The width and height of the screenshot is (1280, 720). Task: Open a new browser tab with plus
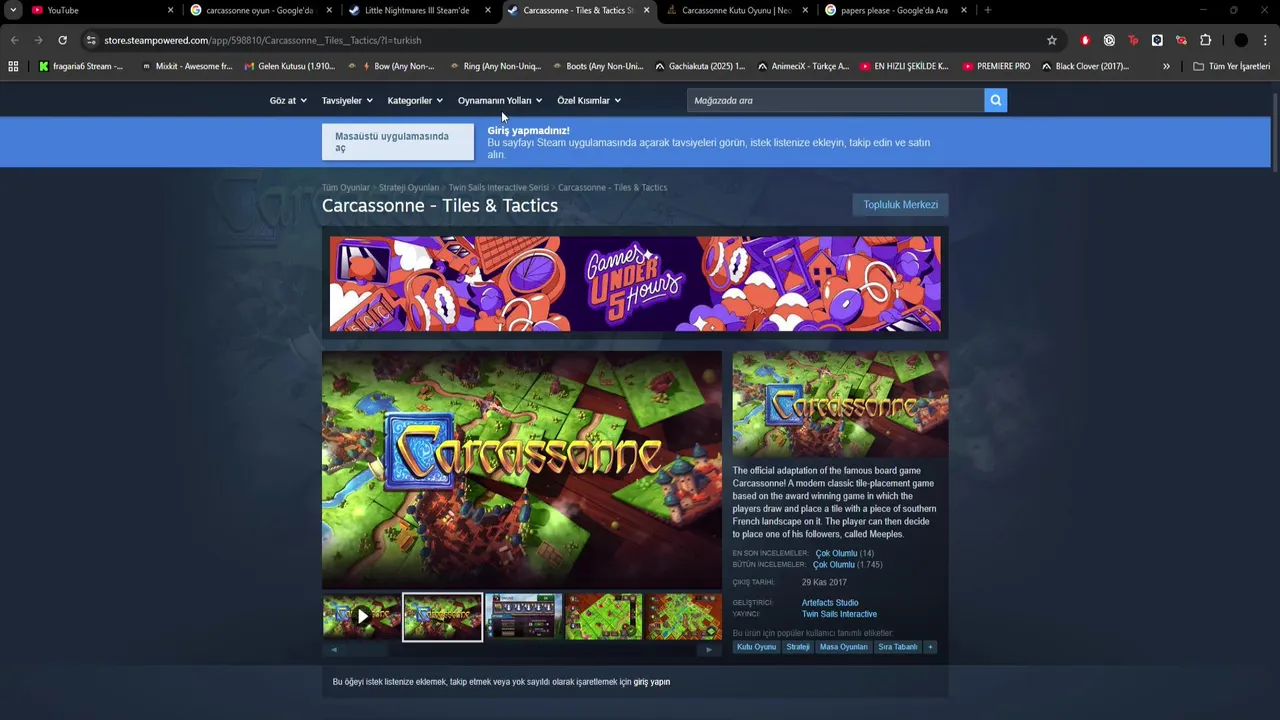[x=988, y=10]
